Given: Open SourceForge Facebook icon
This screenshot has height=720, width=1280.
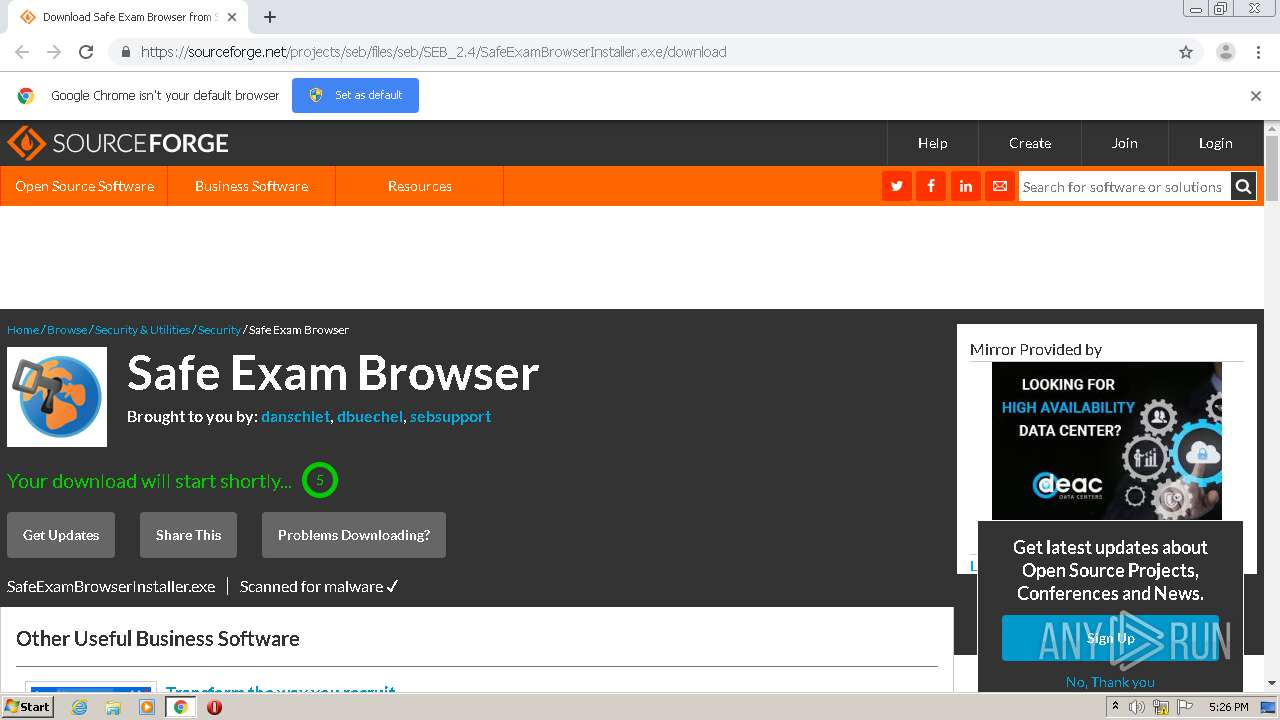Looking at the screenshot, I should 931,186.
